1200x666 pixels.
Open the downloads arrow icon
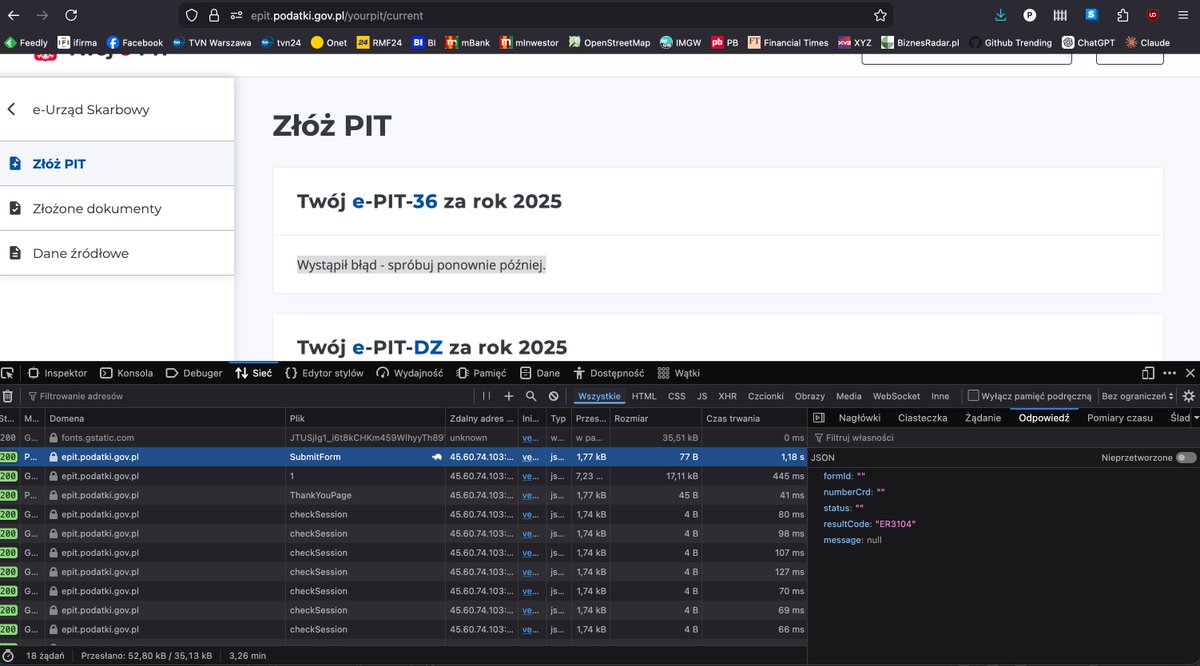coord(1001,16)
